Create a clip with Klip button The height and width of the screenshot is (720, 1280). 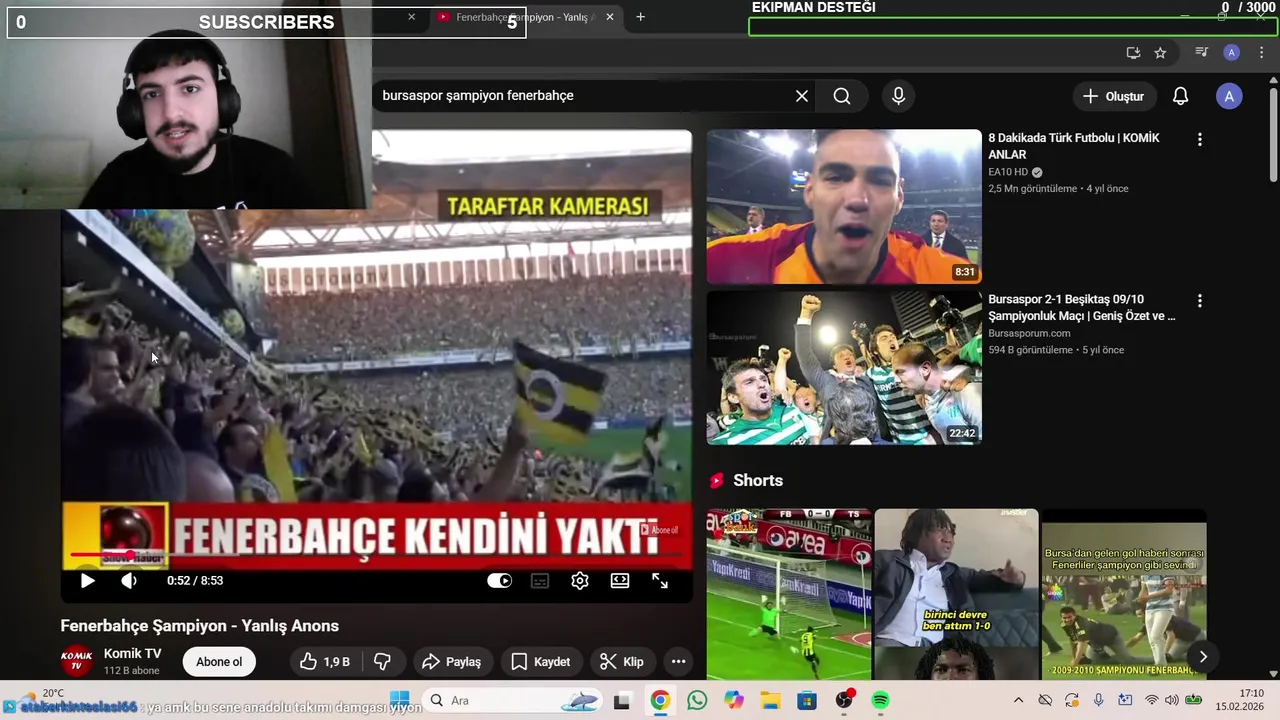click(x=622, y=662)
